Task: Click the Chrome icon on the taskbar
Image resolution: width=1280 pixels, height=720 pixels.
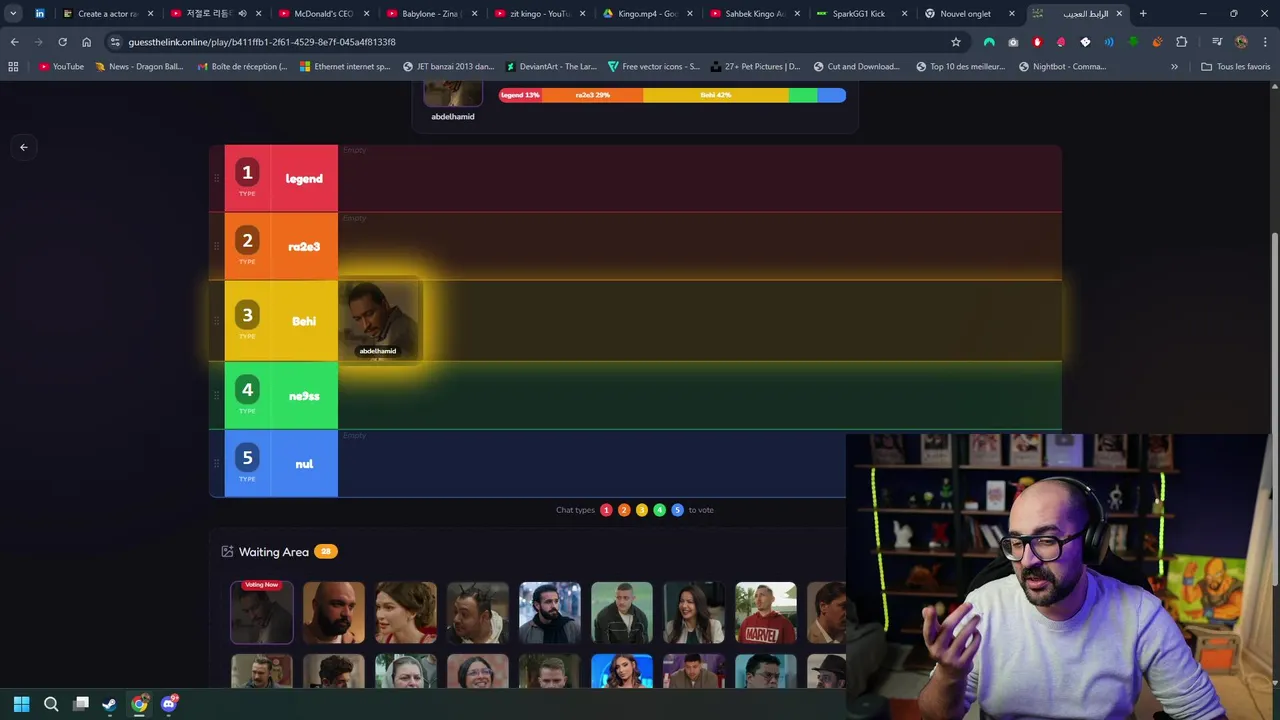Action: point(139,704)
